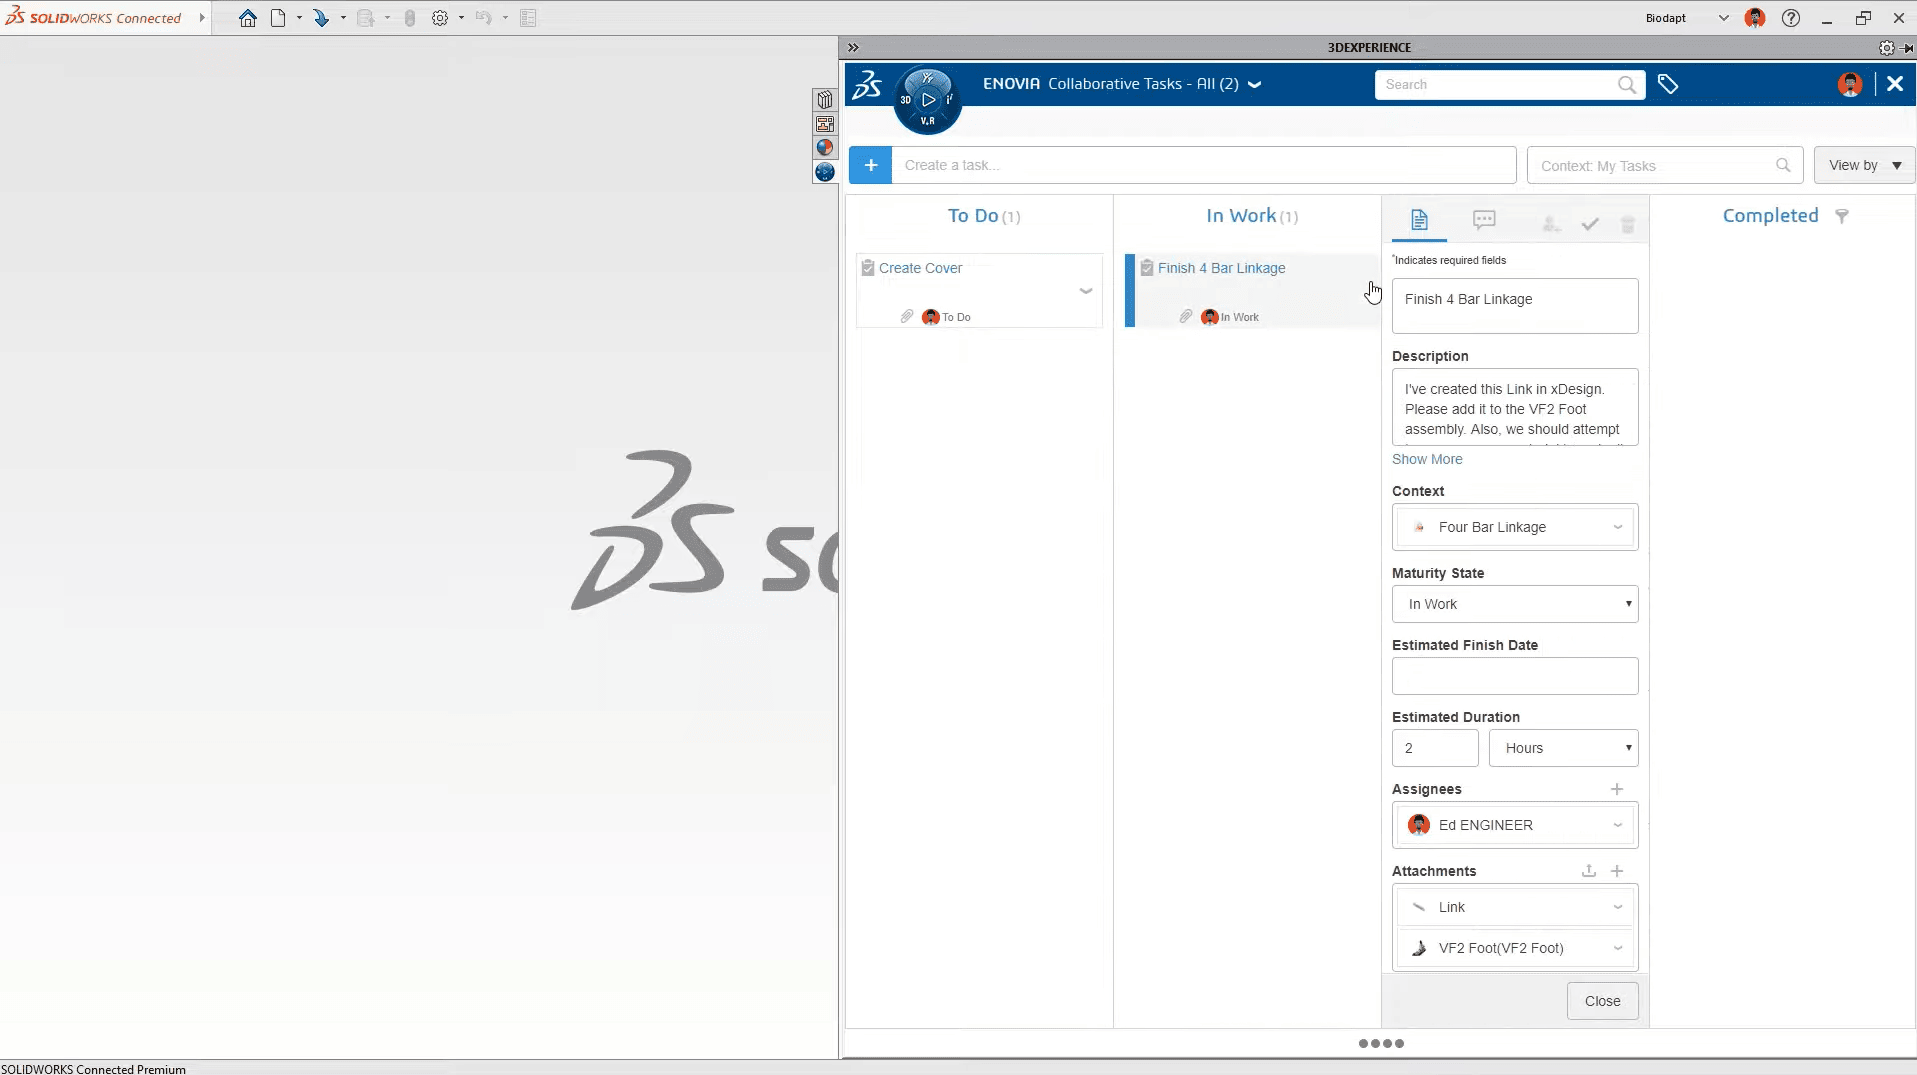Add an assignee with plus icon
This screenshot has width=1917, height=1075.
click(1617, 789)
